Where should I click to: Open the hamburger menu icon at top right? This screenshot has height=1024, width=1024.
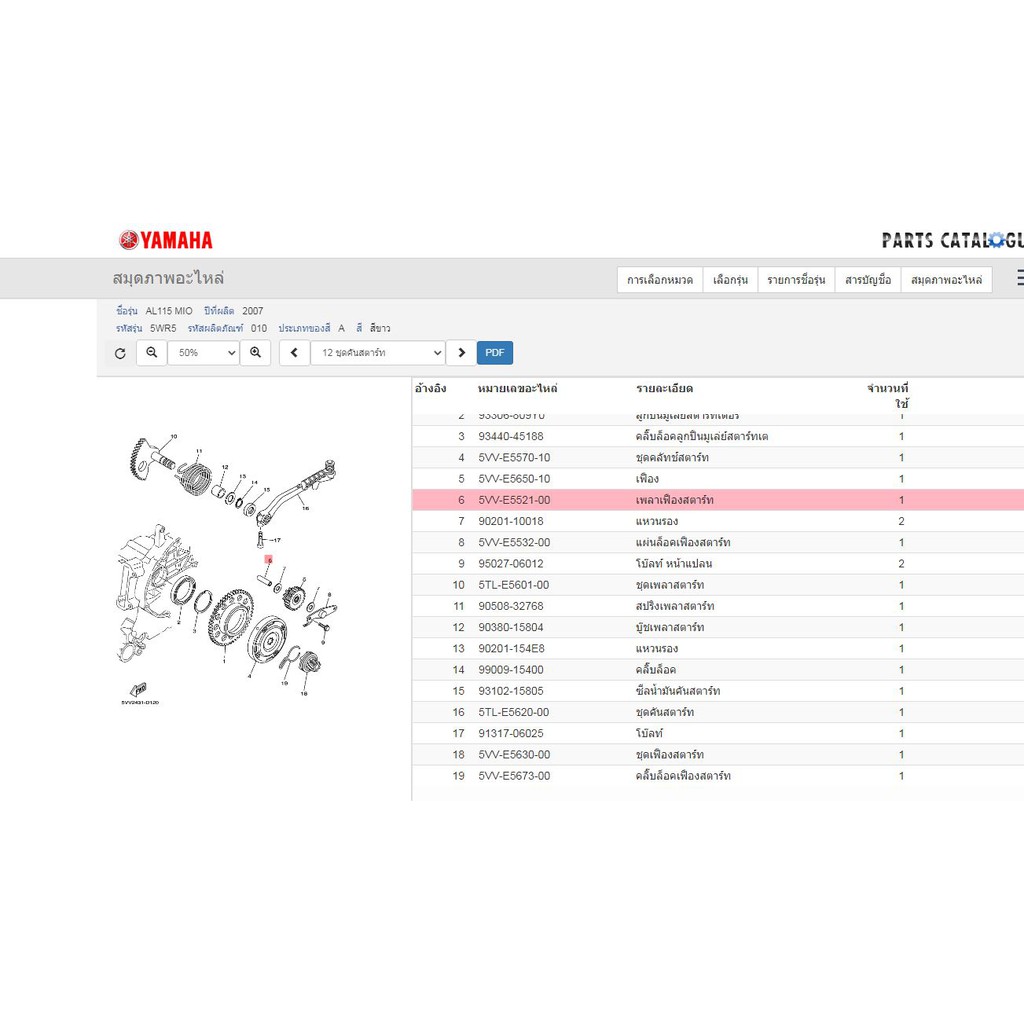pyautogui.click(x=1019, y=278)
